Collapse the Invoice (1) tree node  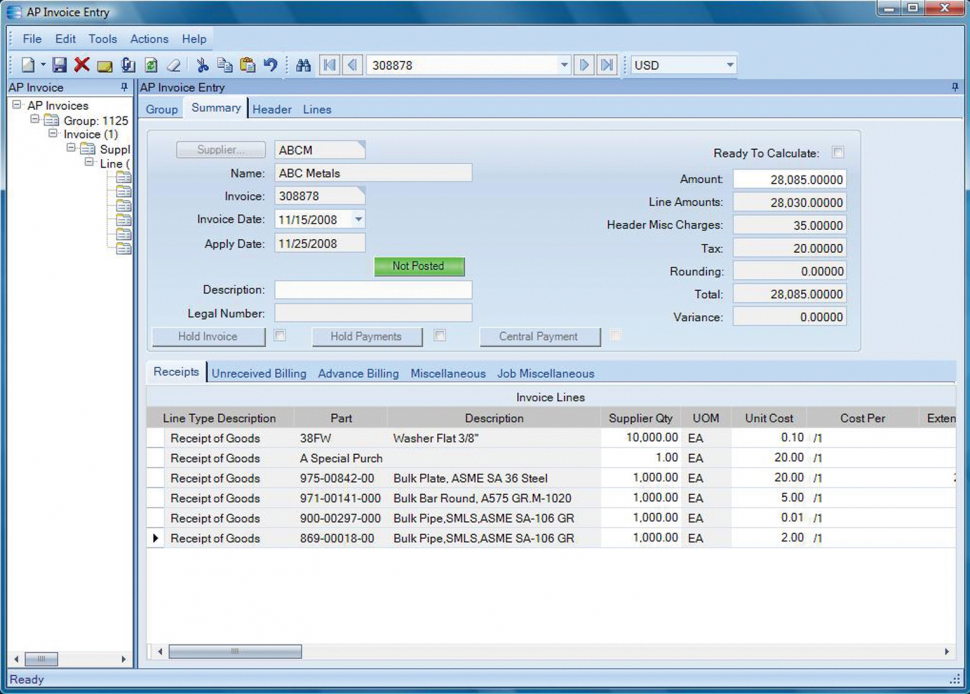(x=53, y=133)
